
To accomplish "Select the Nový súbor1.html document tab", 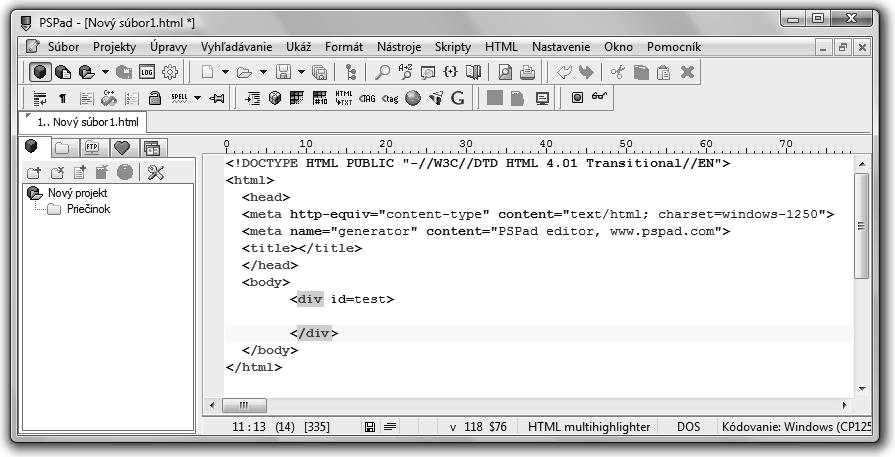I will pos(83,122).
